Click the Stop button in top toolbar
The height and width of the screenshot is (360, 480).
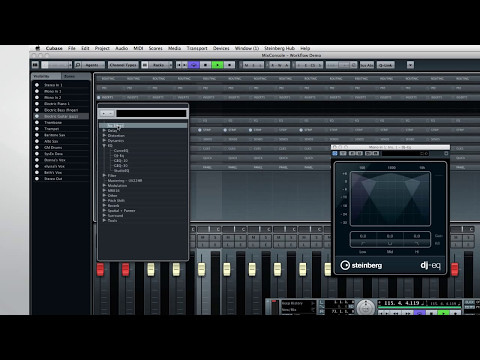click(206, 65)
